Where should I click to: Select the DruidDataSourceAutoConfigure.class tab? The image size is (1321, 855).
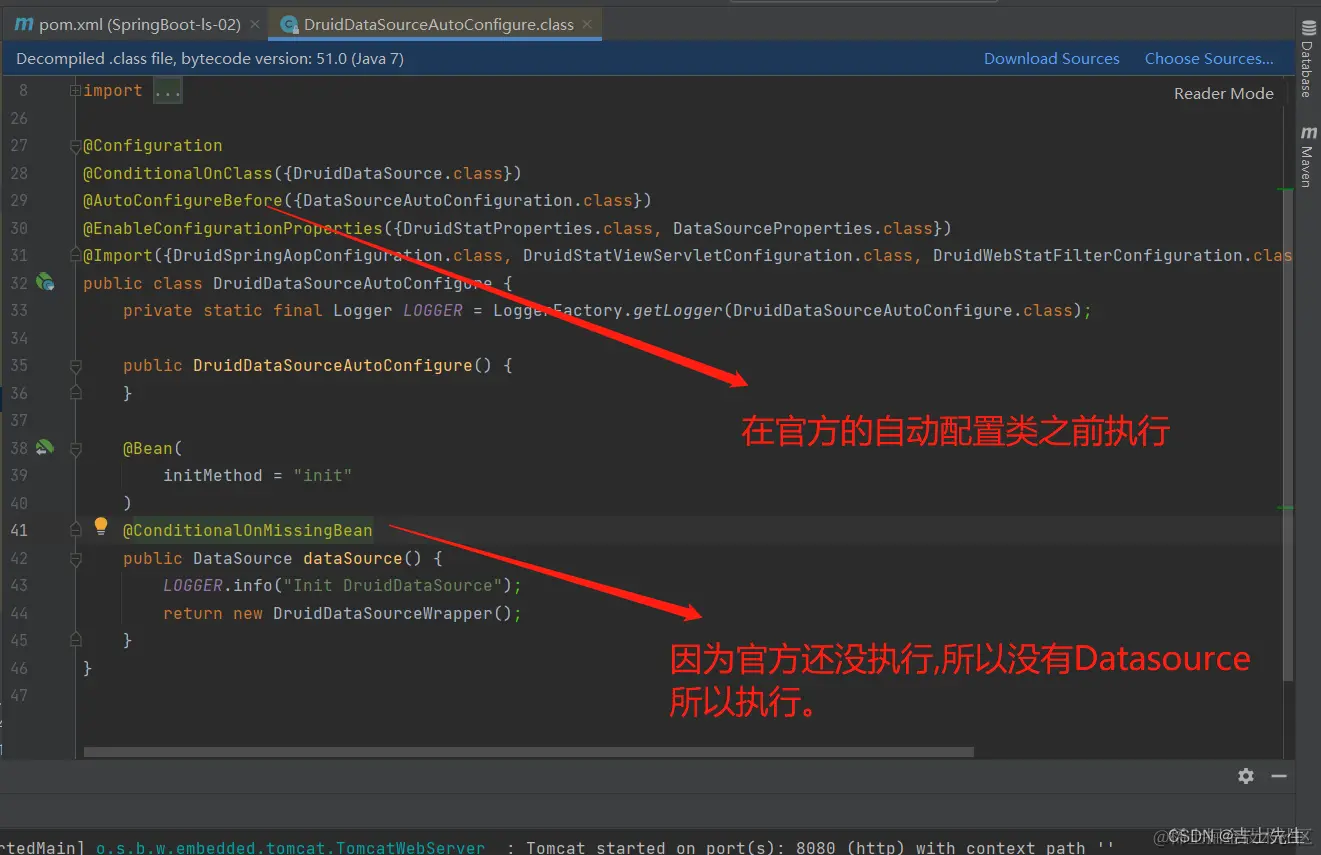click(437, 24)
